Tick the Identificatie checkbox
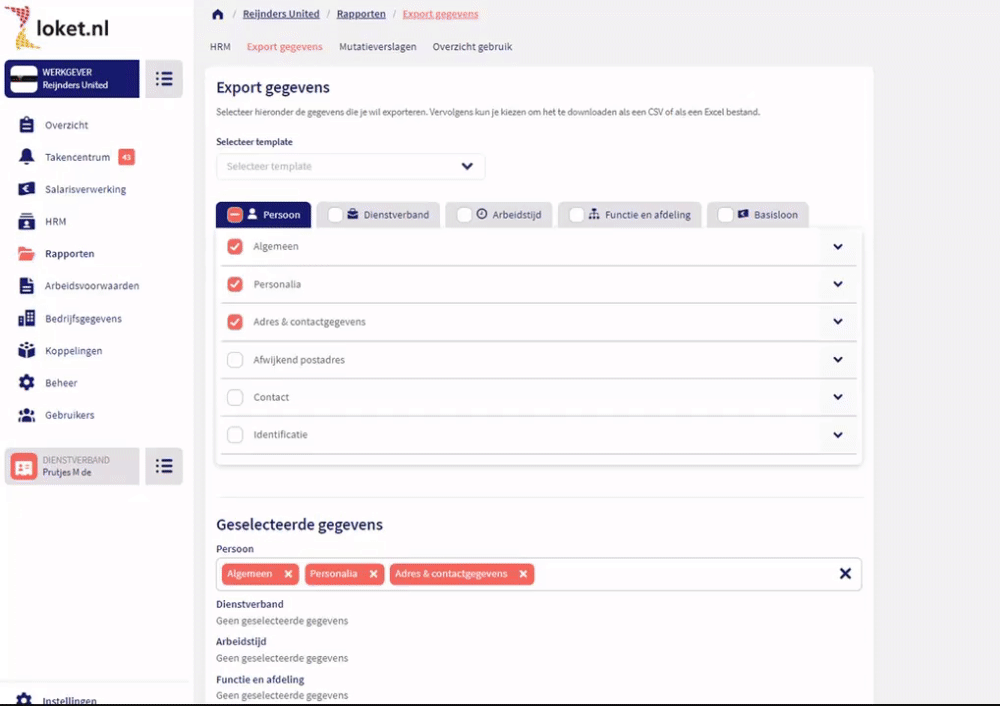This screenshot has width=1000, height=706. pyautogui.click(x=235, y=435)
